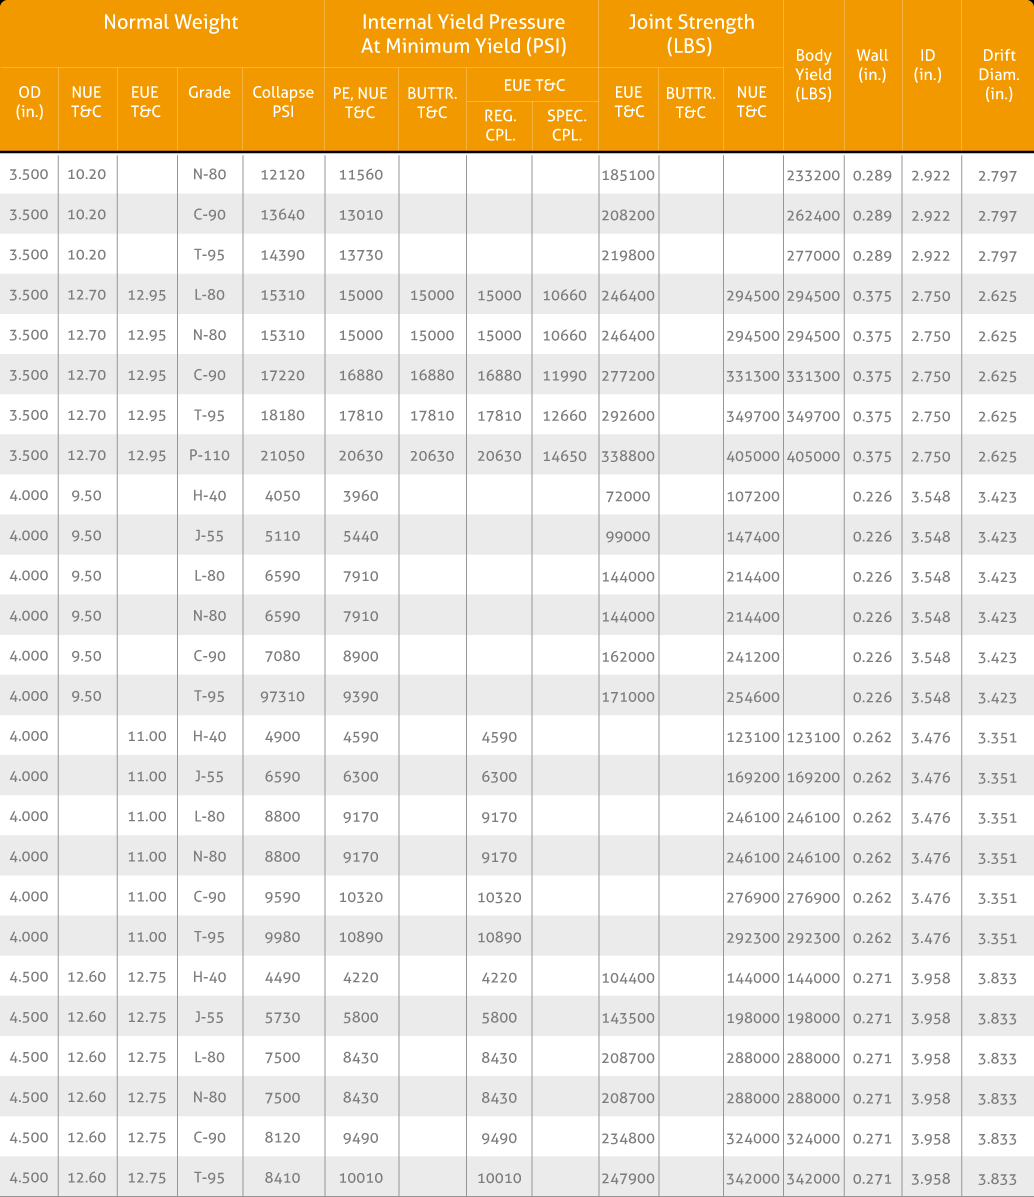Click collapse value 13640
The height and width of the screenshot is (1197, 1034).
pyautogui.click(x=283, y=215)
